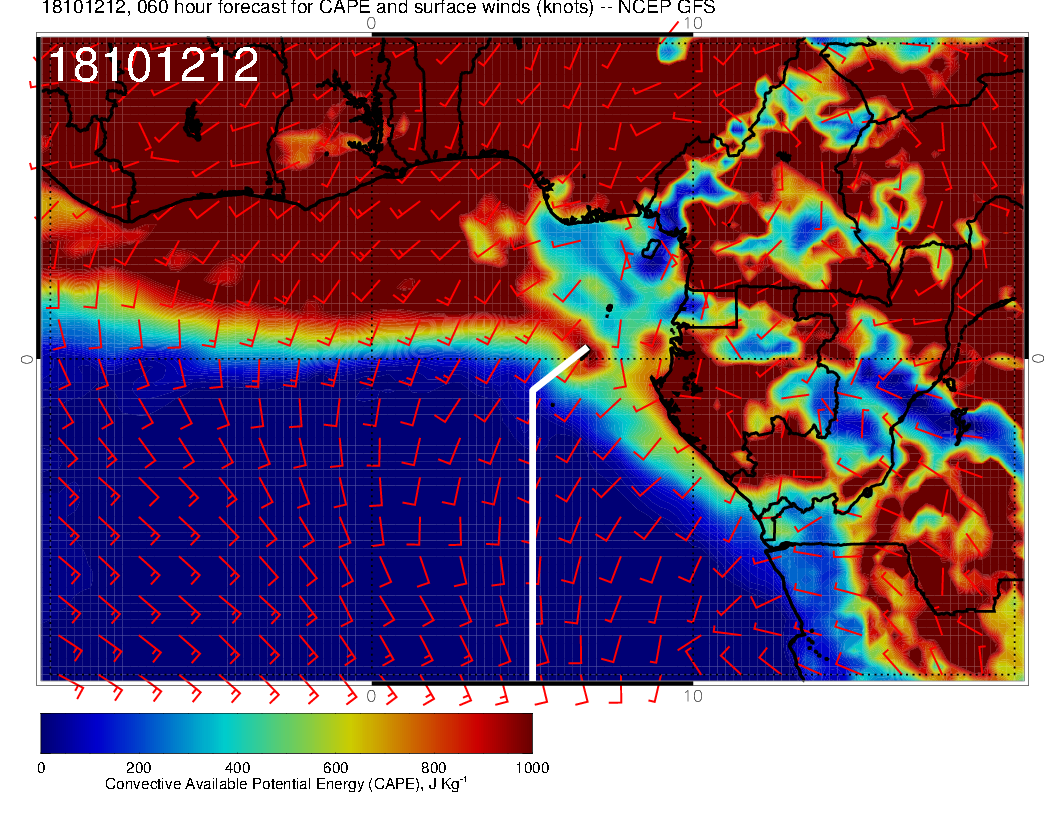Click the black lake outline in the upper-left land area
Image resolution: width=1056 pixels, height=816 pixels.
[x=192, y=122]
